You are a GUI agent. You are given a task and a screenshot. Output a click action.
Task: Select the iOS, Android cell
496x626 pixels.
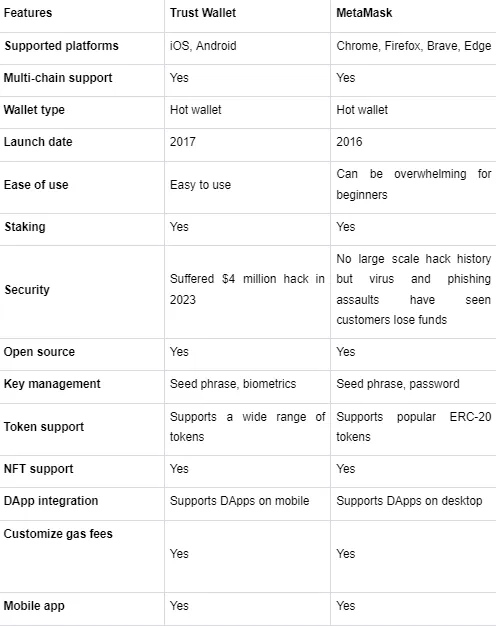click(x=203, y=46)
